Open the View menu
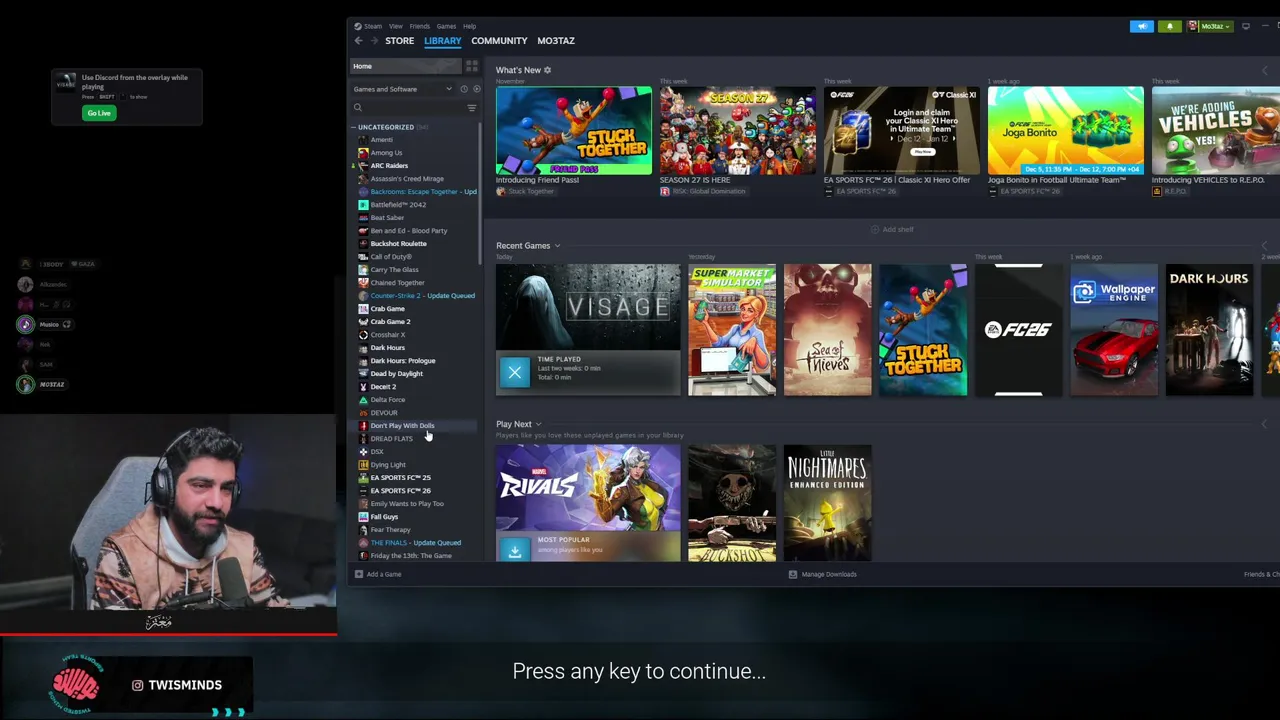 pyautogui.click(x=396, y=26)
